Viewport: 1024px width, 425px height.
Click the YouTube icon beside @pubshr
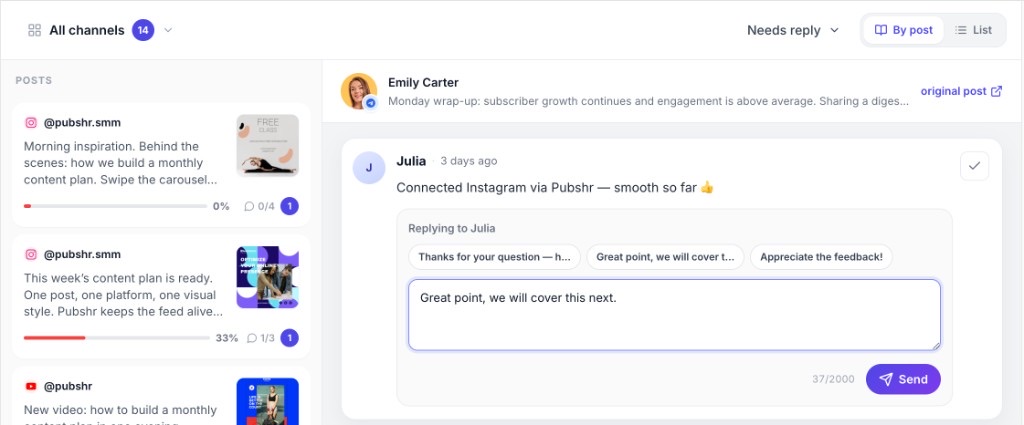(31, 386)
